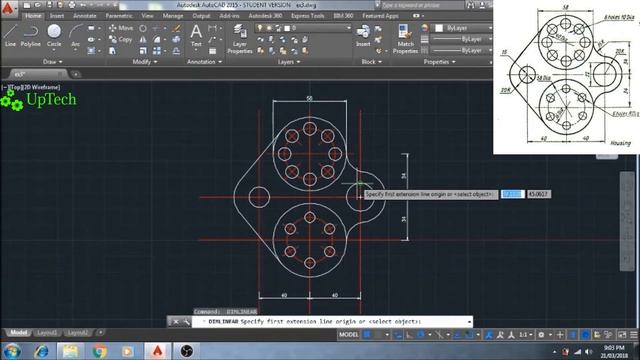Expand the Draw panel
This screenshot has width=640, height=360.
(x=53, y=62)
